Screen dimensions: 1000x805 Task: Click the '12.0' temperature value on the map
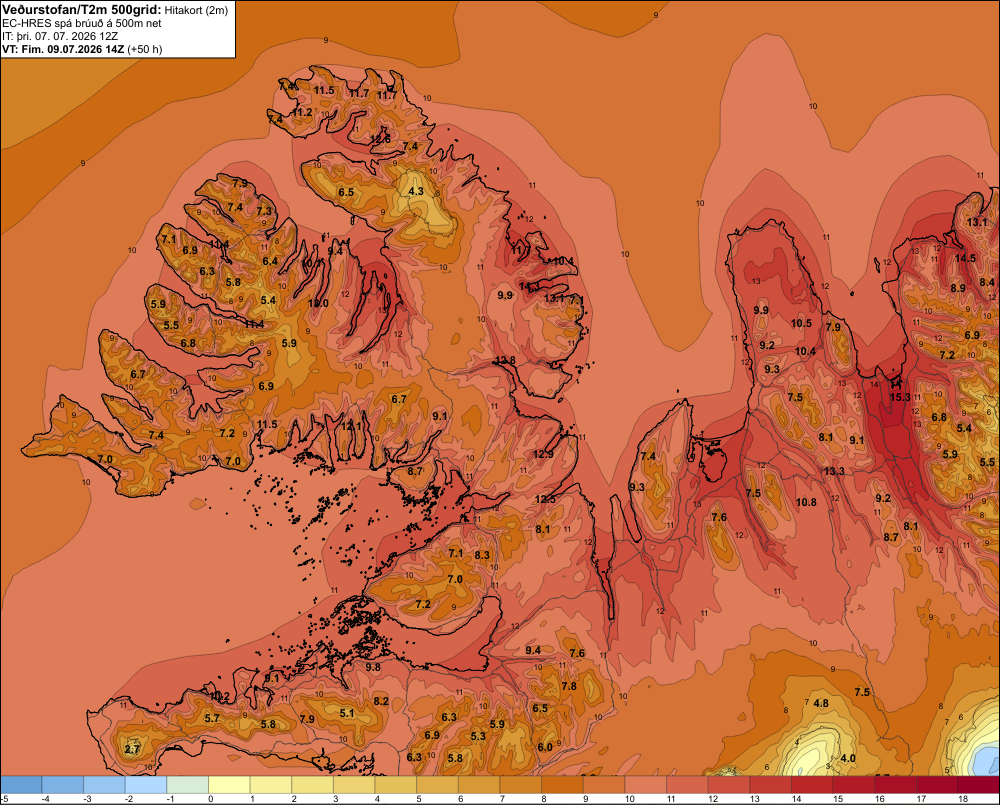click(x=318, y=303)
